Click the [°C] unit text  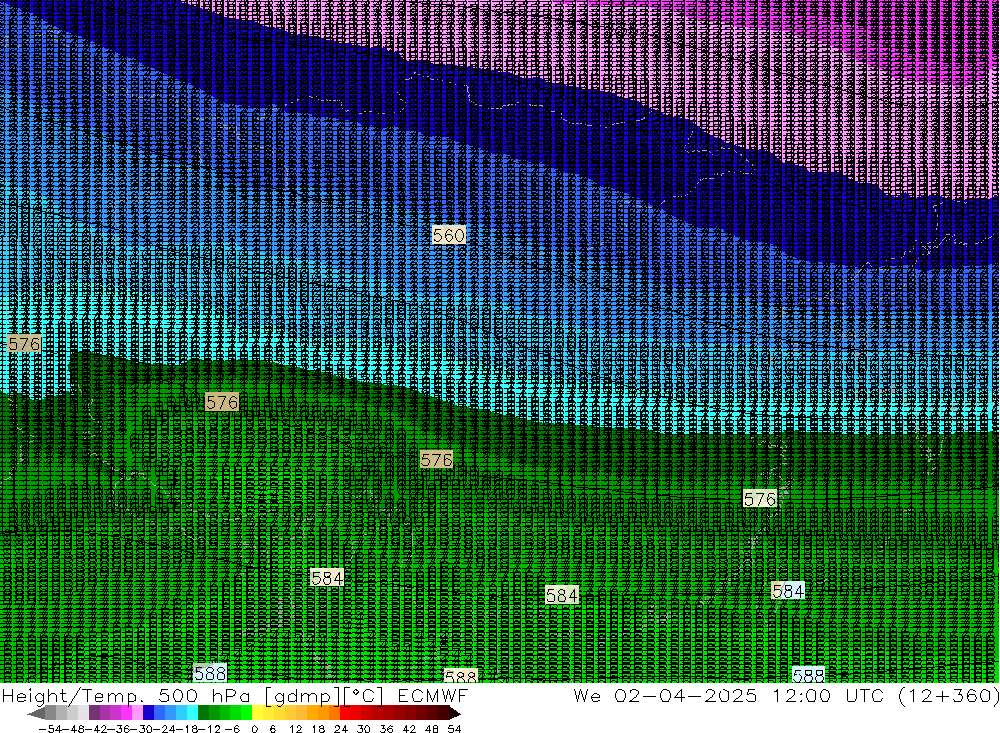click(364, 697)
